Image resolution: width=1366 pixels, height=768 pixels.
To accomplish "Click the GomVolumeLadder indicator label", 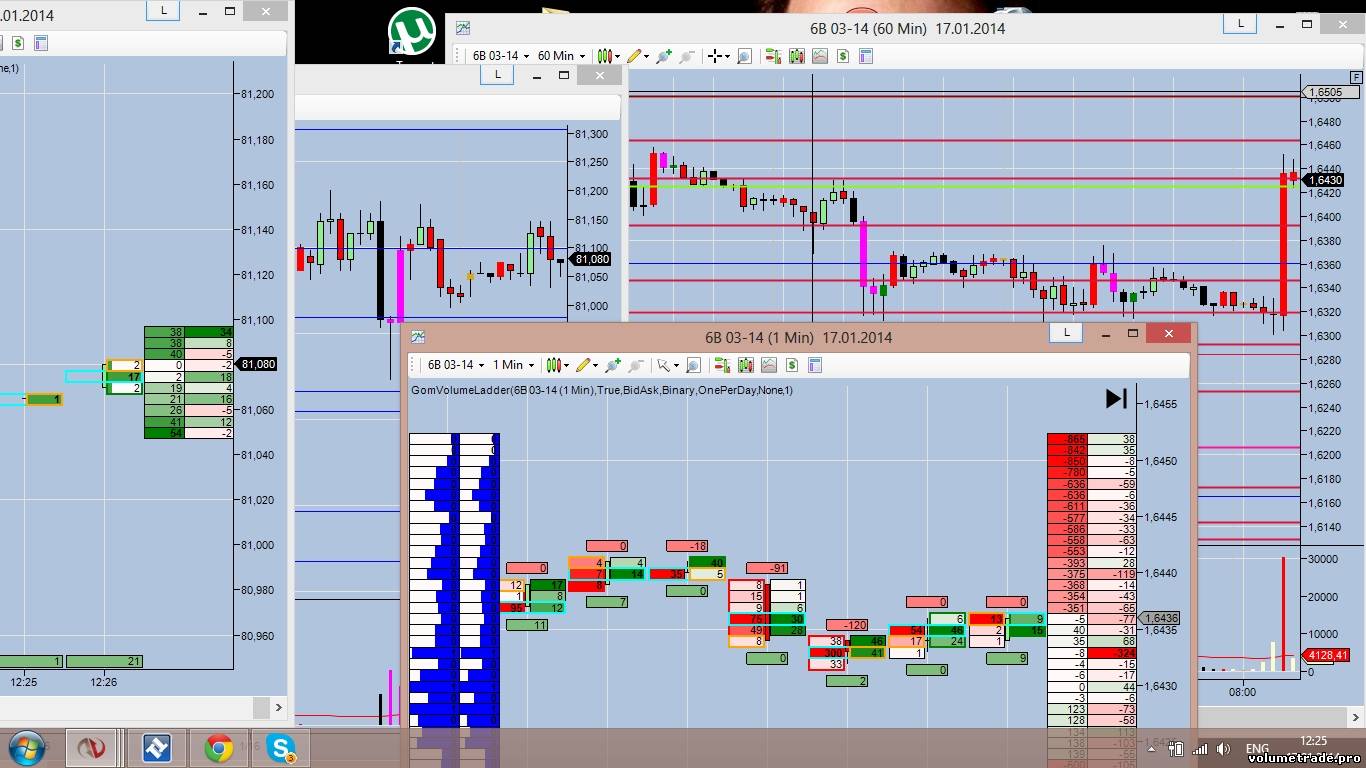I will pos(601,390).
